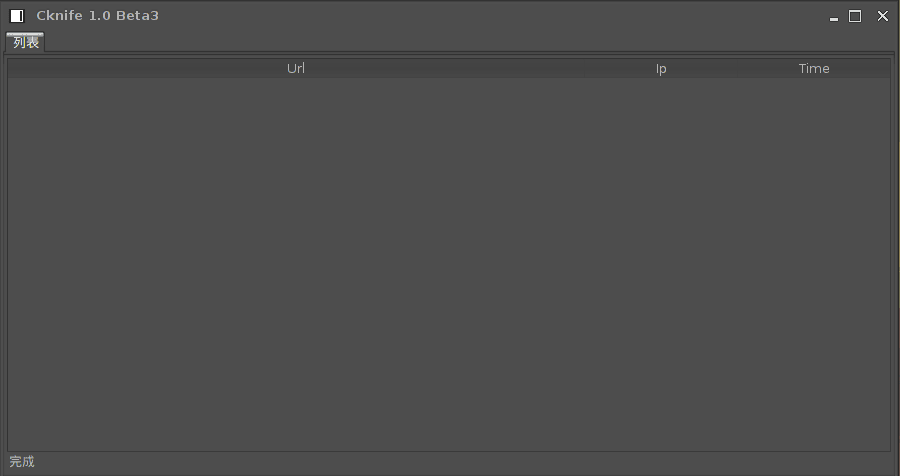
Task: Click the 完成 status label
Action: click(22, 462)
